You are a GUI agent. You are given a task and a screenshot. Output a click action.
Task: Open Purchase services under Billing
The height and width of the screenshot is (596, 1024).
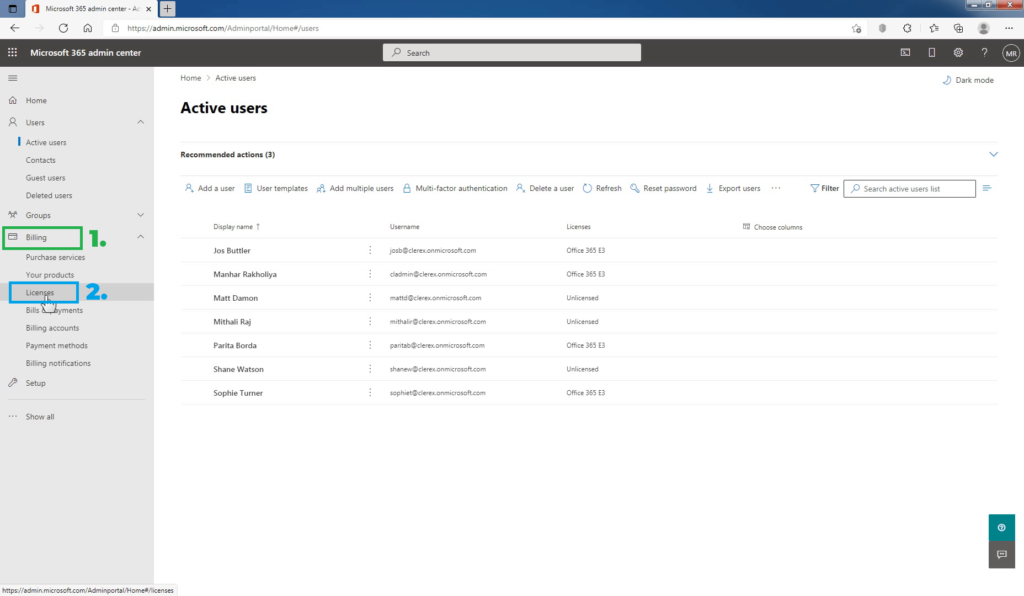click(56, 257)
